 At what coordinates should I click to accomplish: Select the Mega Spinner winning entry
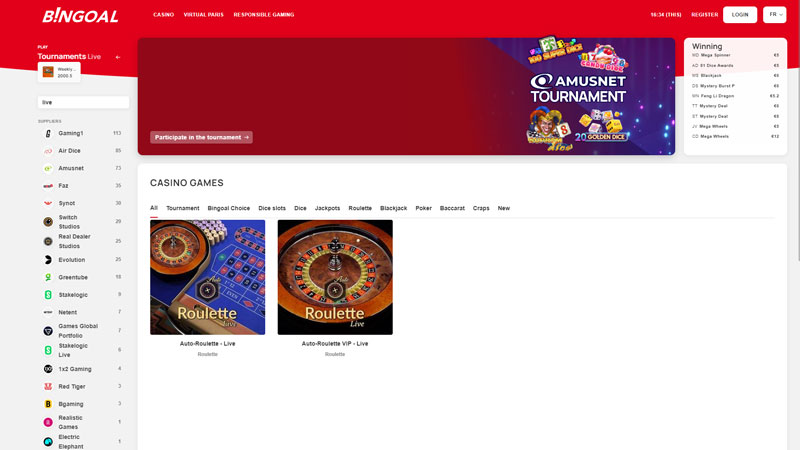click(735, 55)
